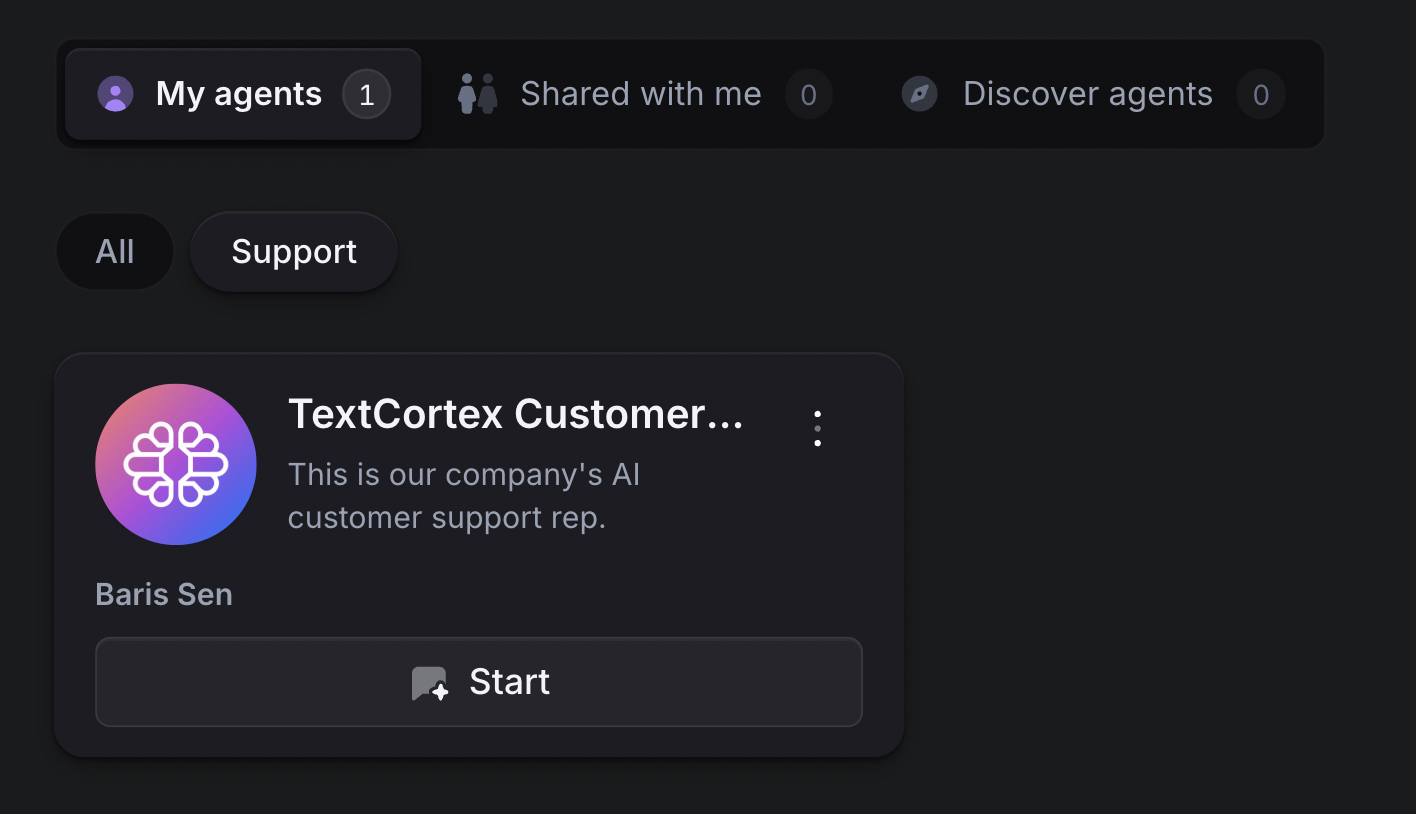Open the My agents tab
This screenshot has height=814, width=1416.
click(243, 94)
